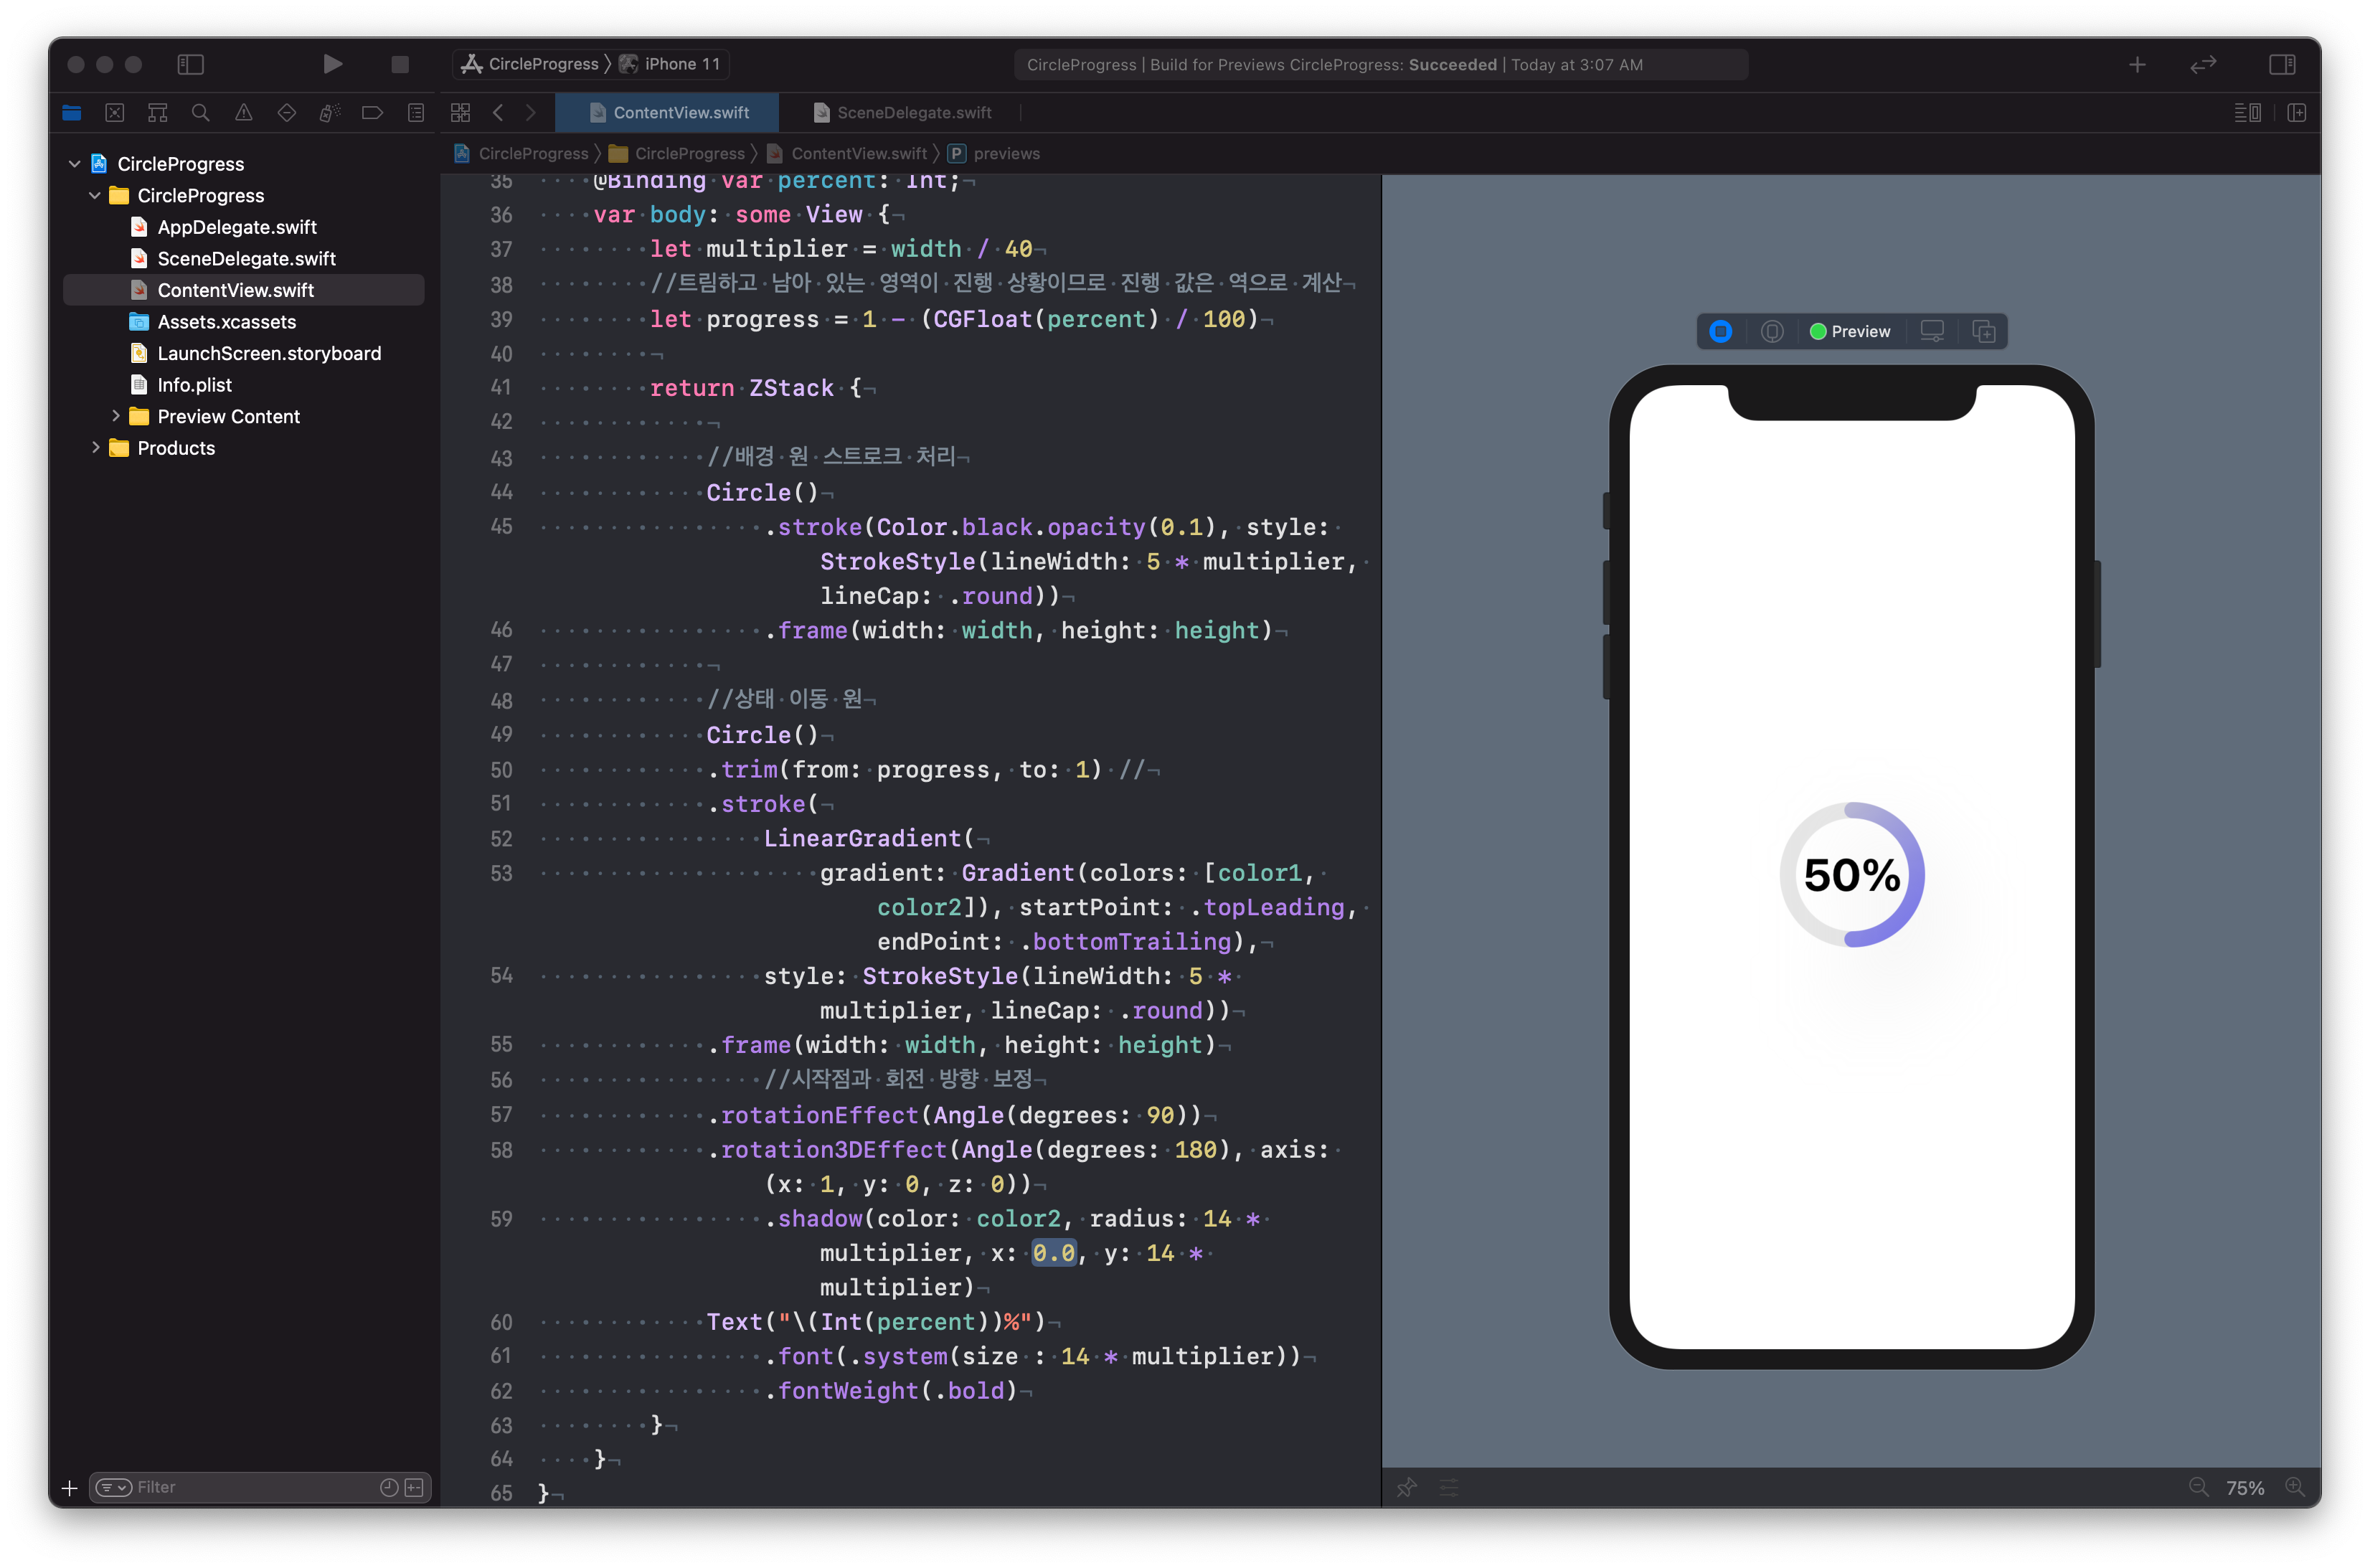This screenshot has width=2370, height=1568.
Task: Toggle the left navigator sidebar
Action: tap(190, 64)
